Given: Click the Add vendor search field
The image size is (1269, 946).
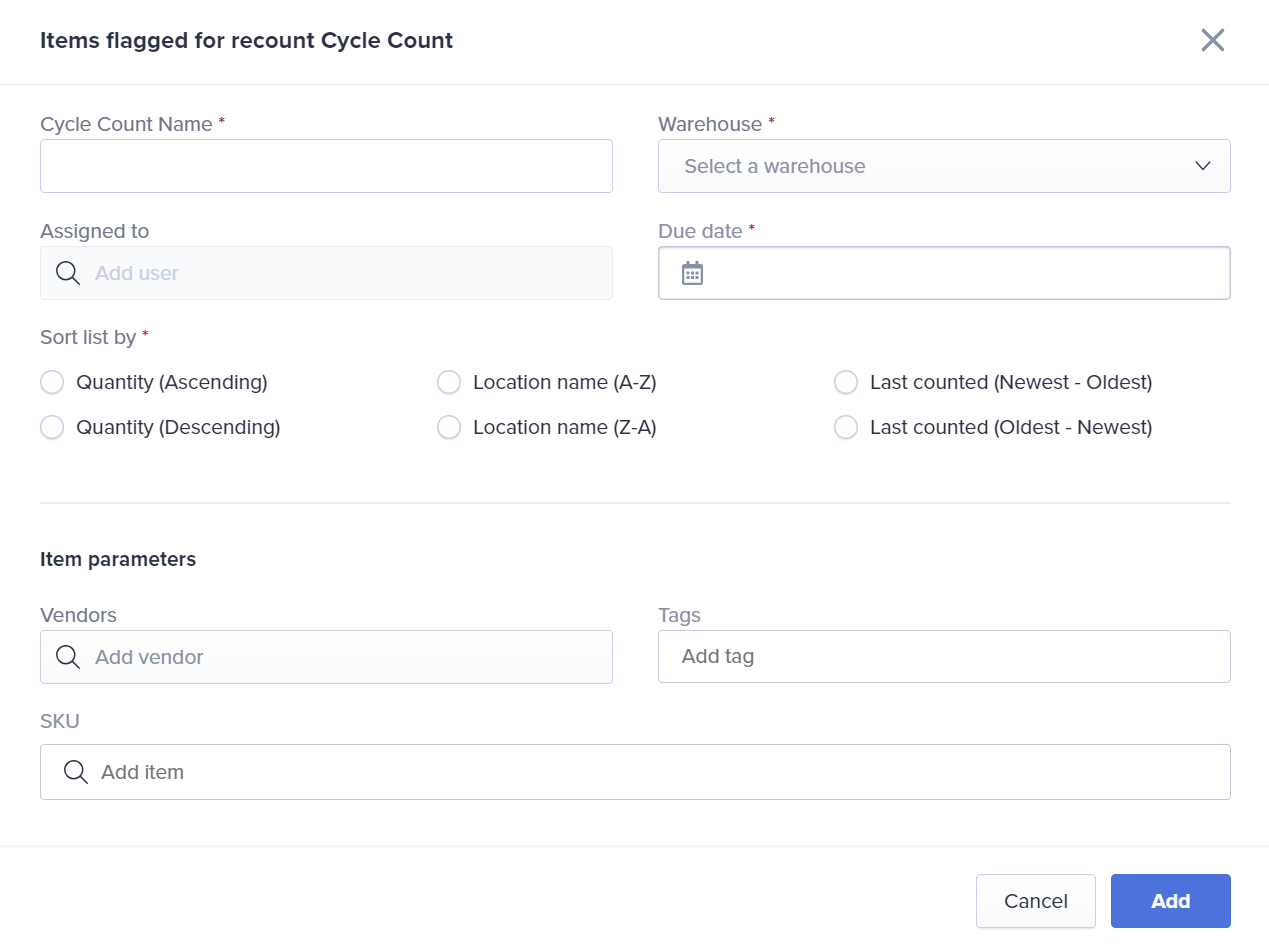Looking at the screenshot, I should [326, 657].
